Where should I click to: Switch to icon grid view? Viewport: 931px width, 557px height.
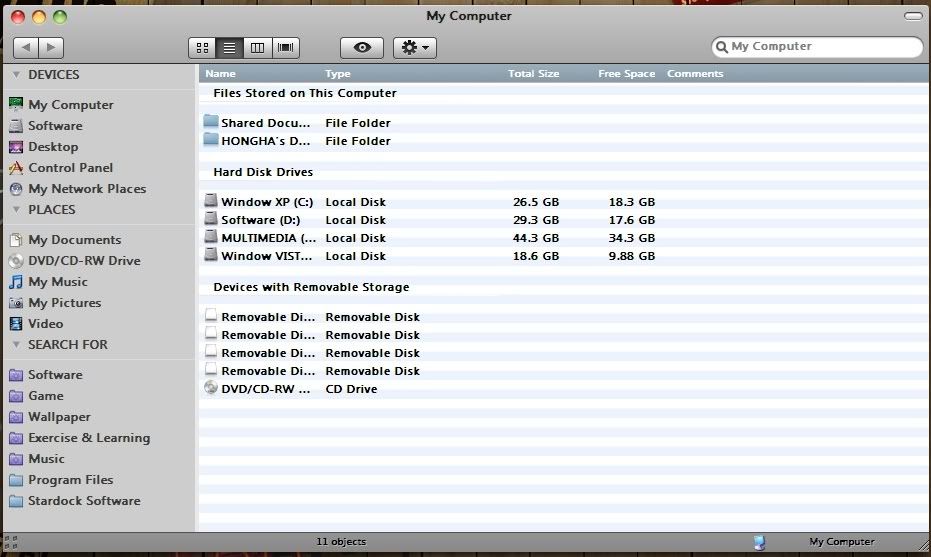(x=202, y=48)
